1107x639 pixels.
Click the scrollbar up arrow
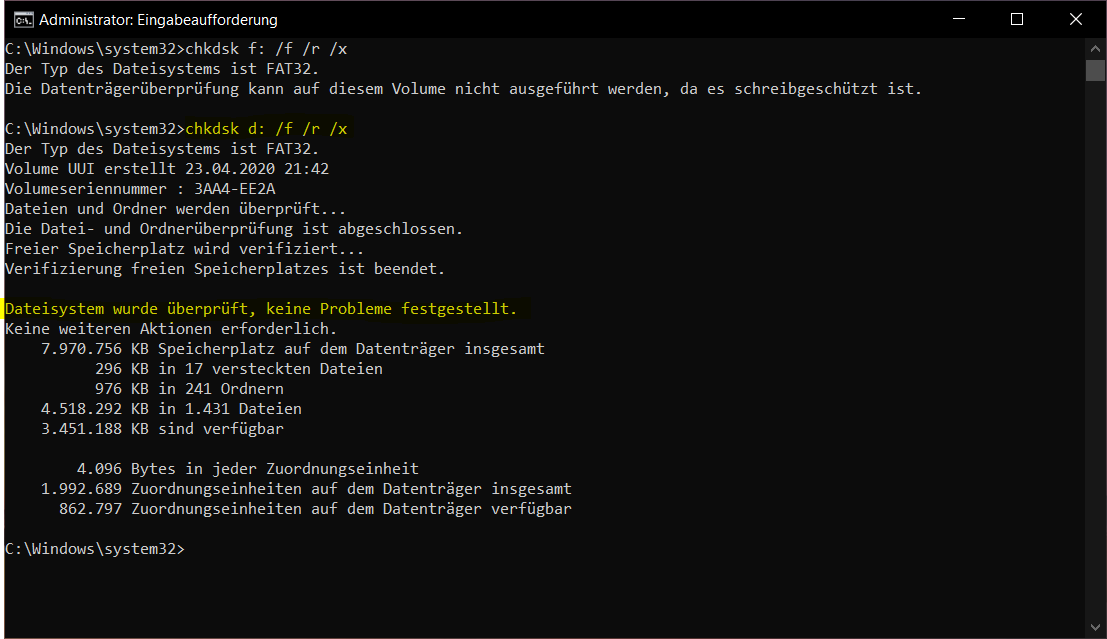click(1095, 48)
